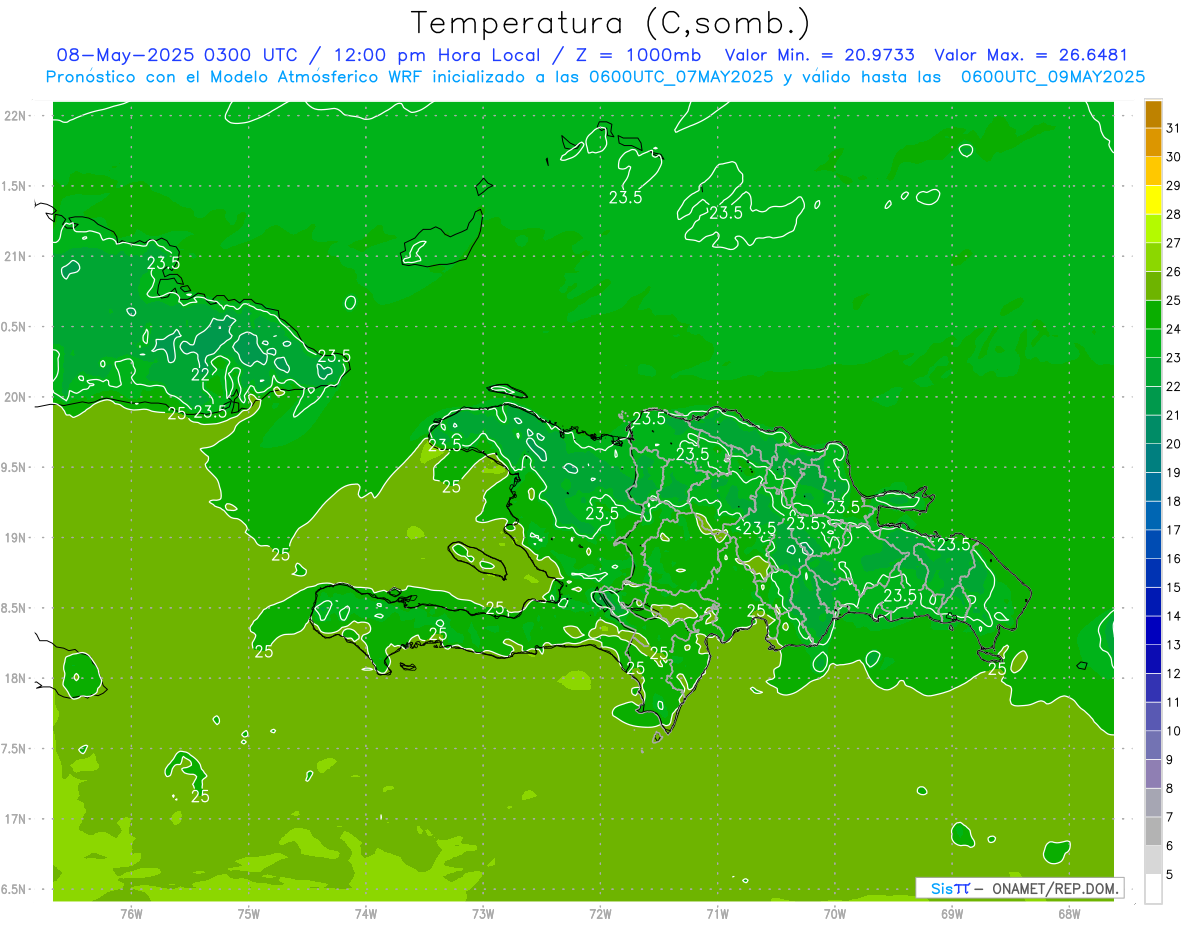Click the valid-until time "0600UTC_09MAY2025"
The width and height of the screenshot is (1200, 927).
1053,77
